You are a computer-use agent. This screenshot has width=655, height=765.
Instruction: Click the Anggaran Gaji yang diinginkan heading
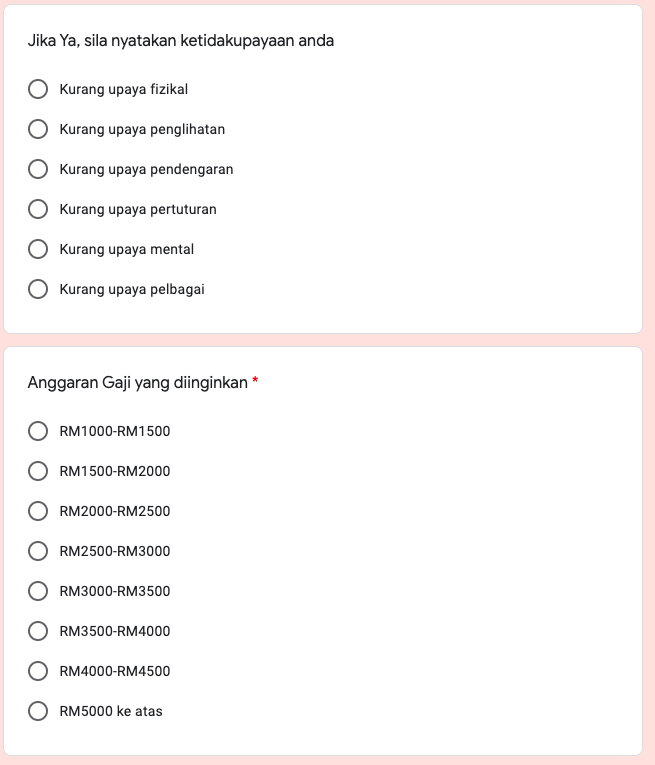tap(138, 382)
